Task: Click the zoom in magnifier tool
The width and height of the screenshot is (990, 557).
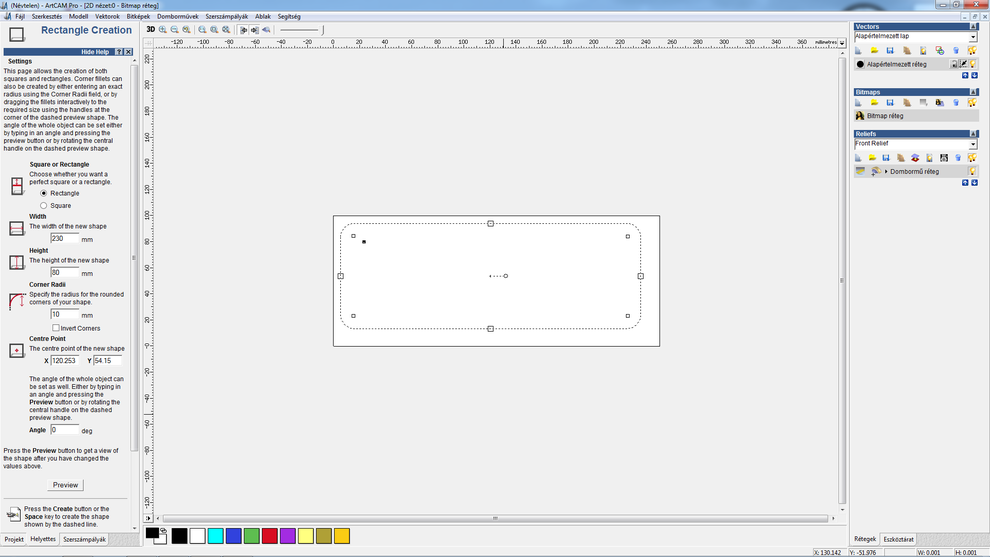Action: click(163, 30)
